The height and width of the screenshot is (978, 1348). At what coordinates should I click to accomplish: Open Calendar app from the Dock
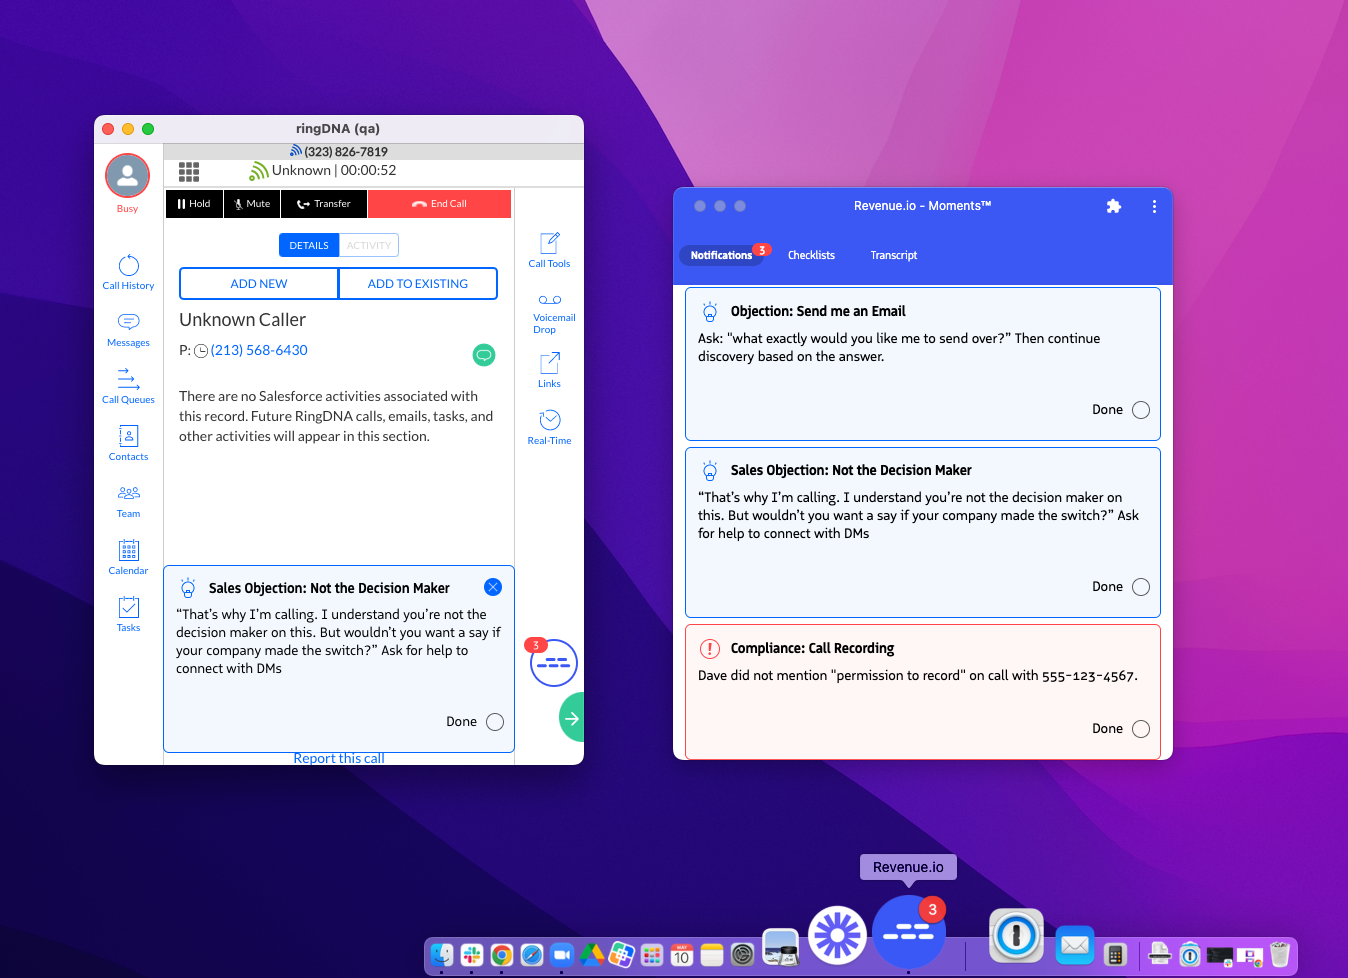(682, 955)
